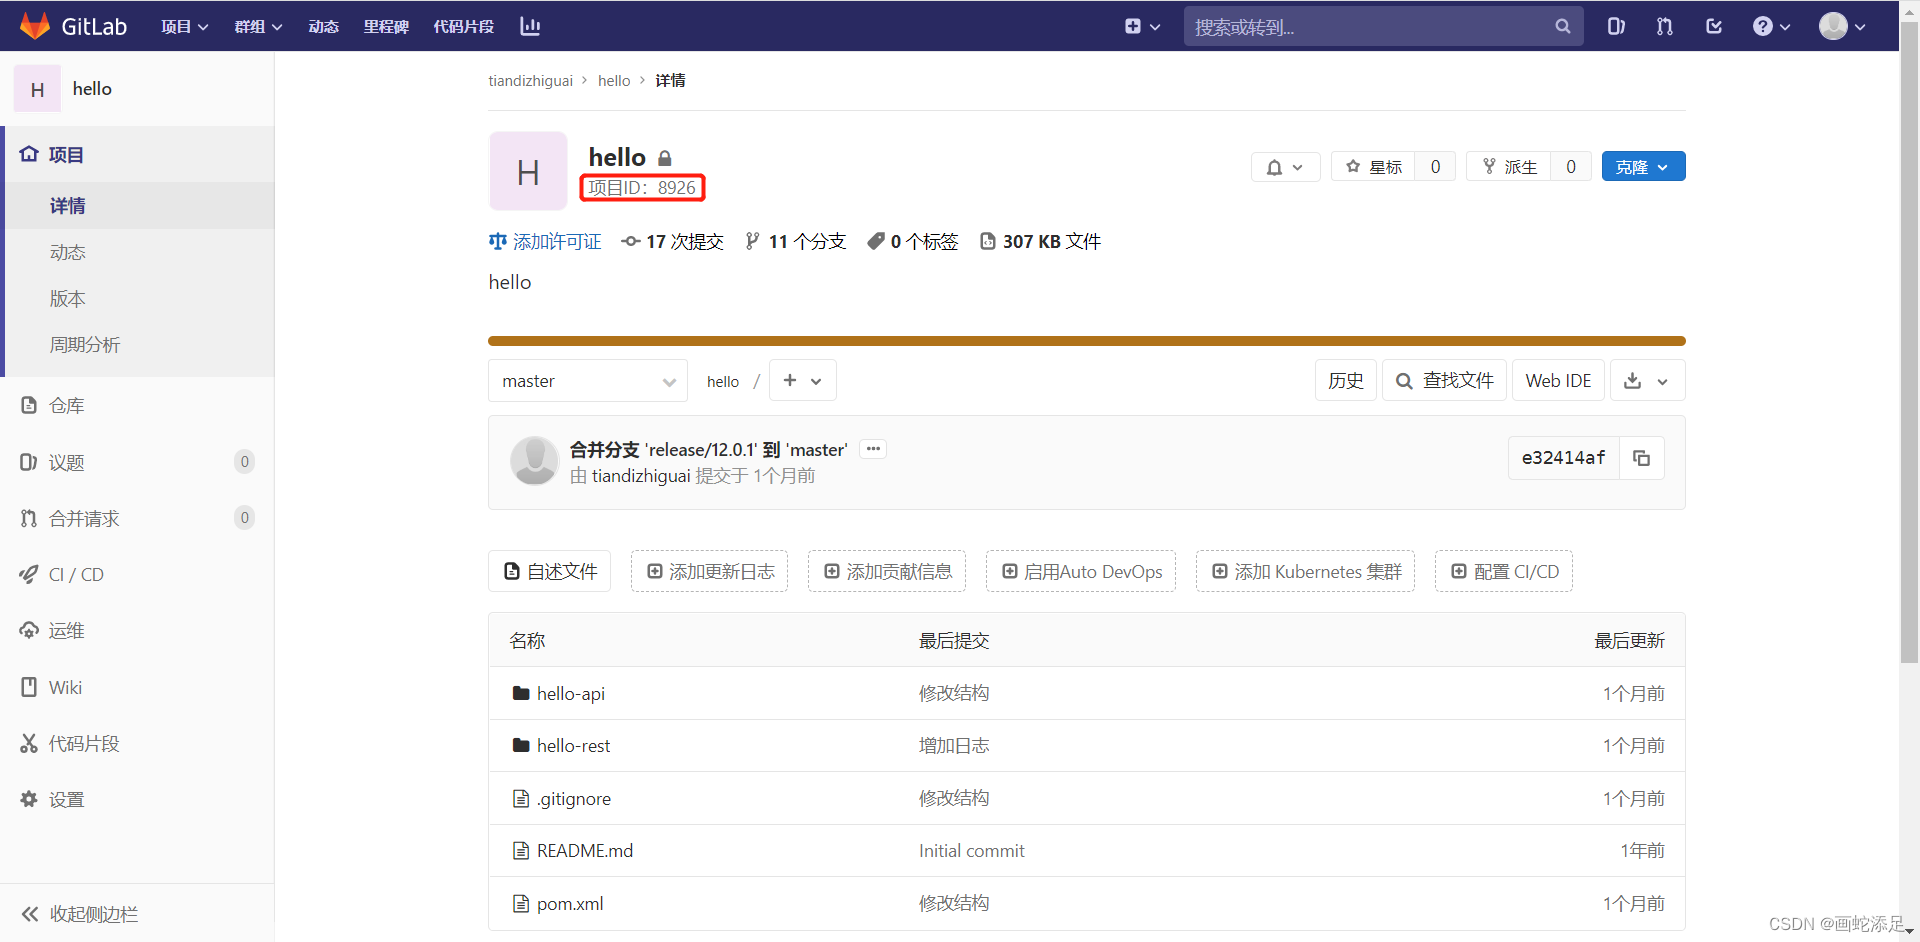Focus the search or jump to field
The image size is (1920, 942).
tap(1384, 27)
